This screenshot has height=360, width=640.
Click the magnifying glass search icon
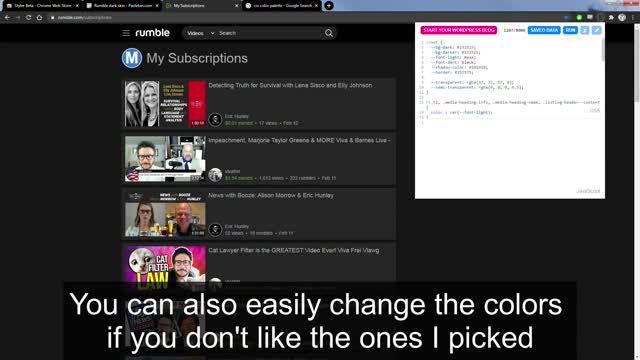point(329,33)
